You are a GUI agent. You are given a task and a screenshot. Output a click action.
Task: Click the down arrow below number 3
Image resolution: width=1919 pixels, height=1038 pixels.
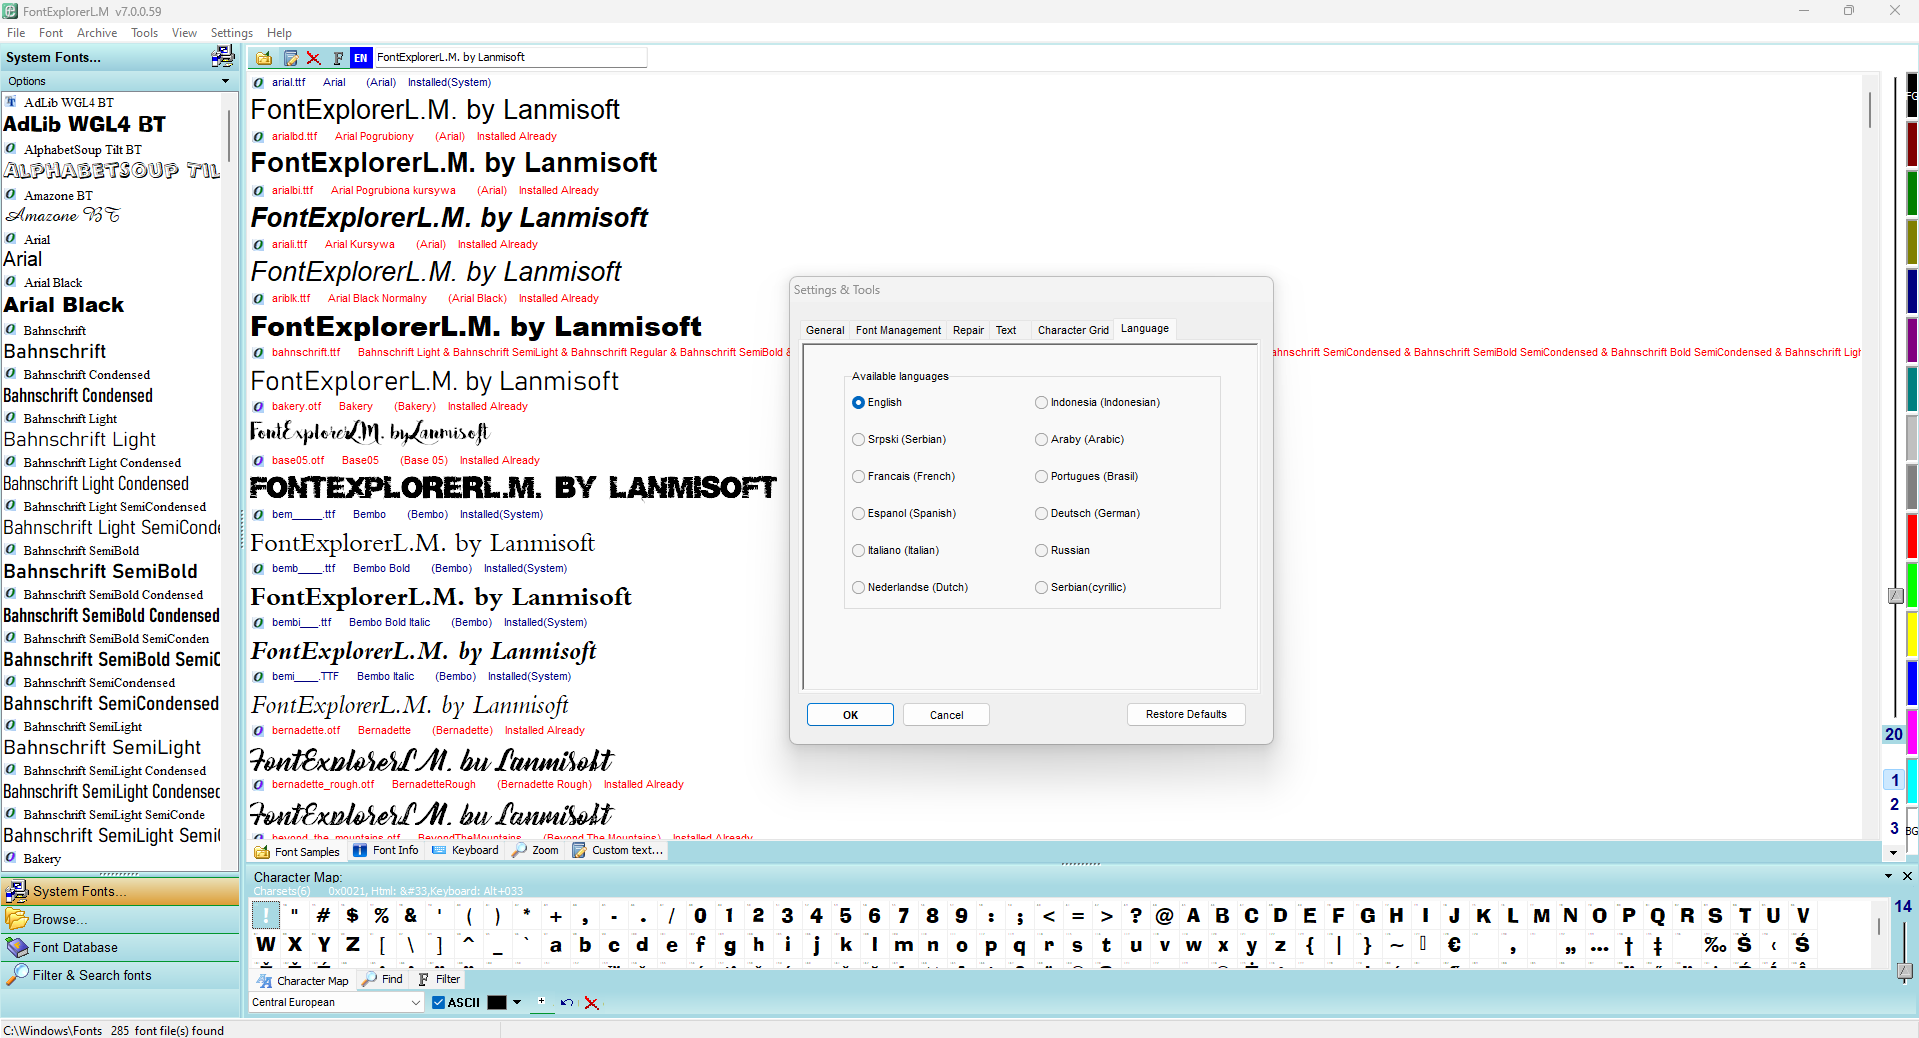[x=1894, y=853]
